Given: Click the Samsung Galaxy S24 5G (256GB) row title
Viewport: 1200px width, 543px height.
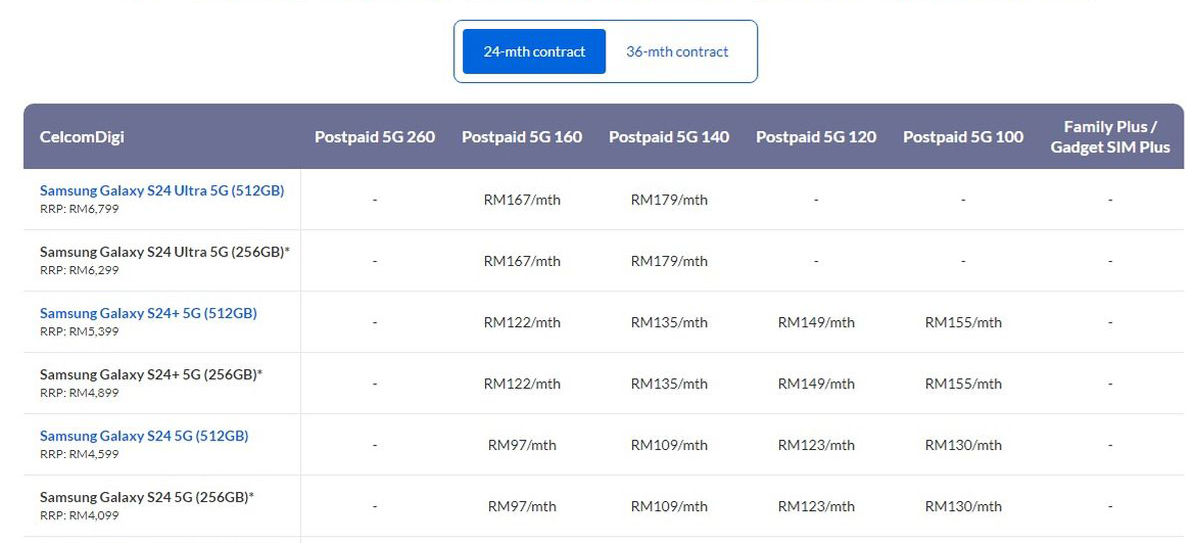Looking at the screenshot, I should point(146,497).
